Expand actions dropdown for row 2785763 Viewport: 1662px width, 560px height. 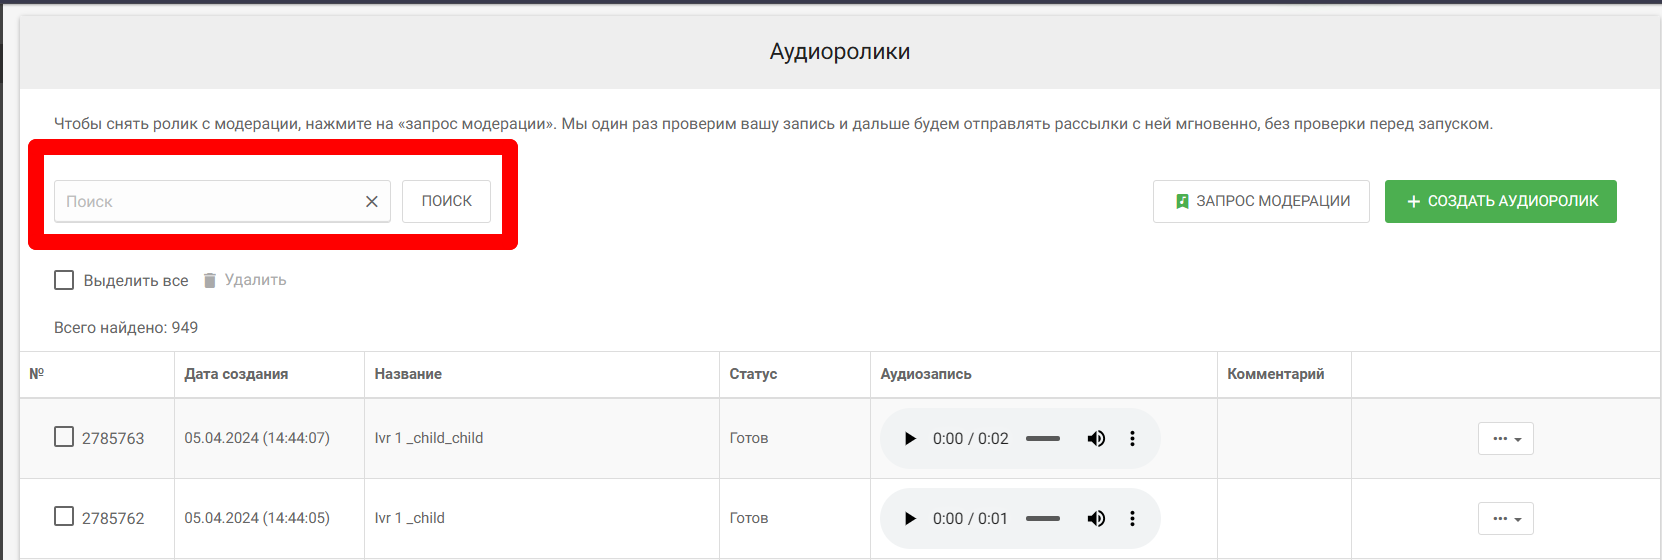(x=1505, y=439)
